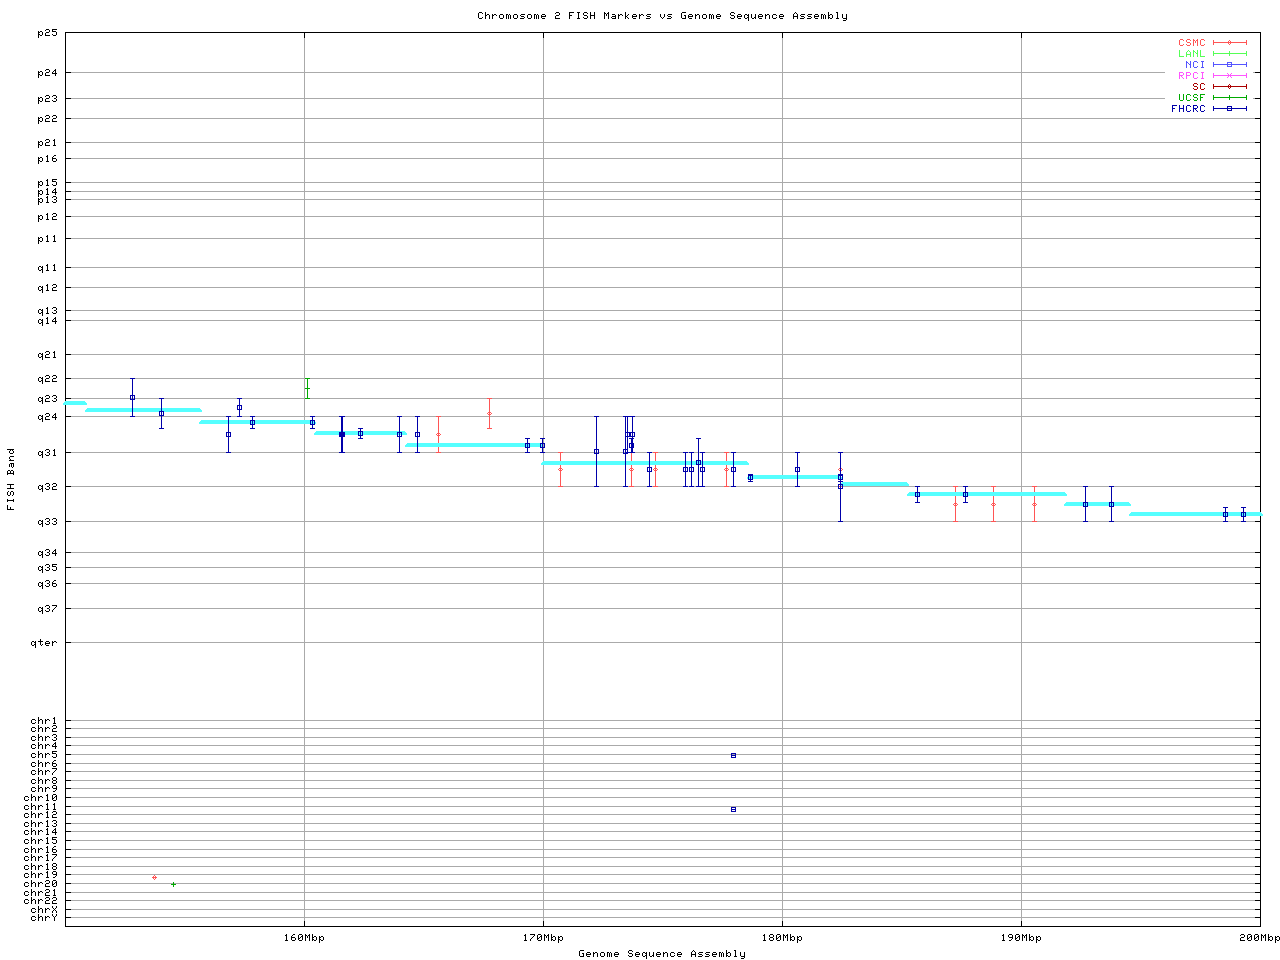The width and height of the screenshot is (1280, 960).
Task: Click the green UCSF marker near q22
Action: click(x=307, y=389)
